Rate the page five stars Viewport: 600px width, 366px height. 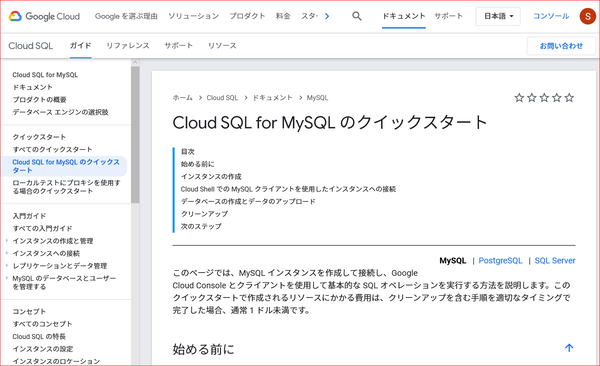point(569,98)
